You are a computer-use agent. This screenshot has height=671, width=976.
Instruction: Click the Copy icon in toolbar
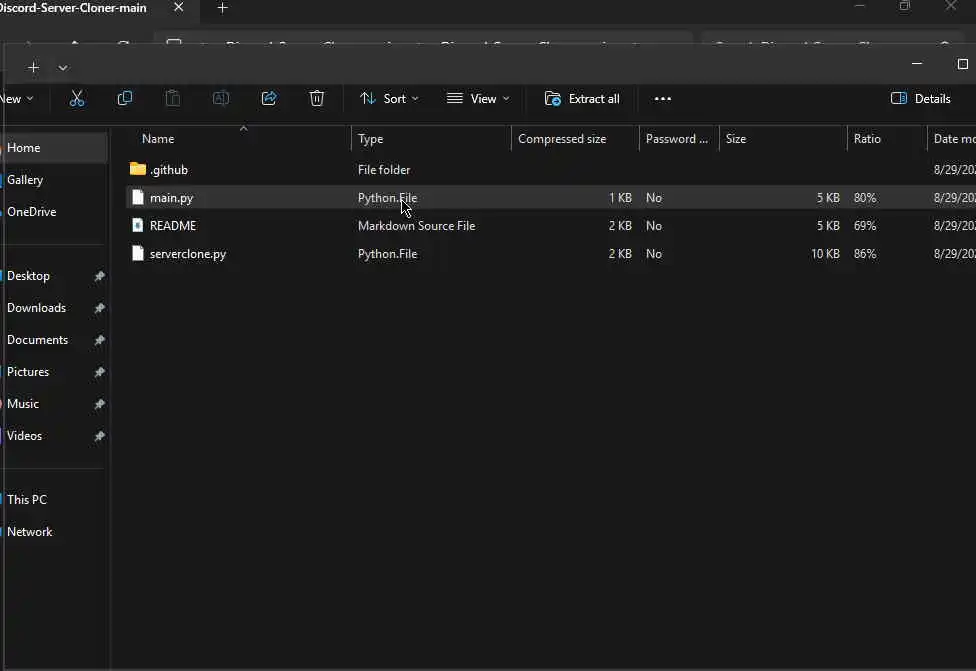[x=124, y=98]
